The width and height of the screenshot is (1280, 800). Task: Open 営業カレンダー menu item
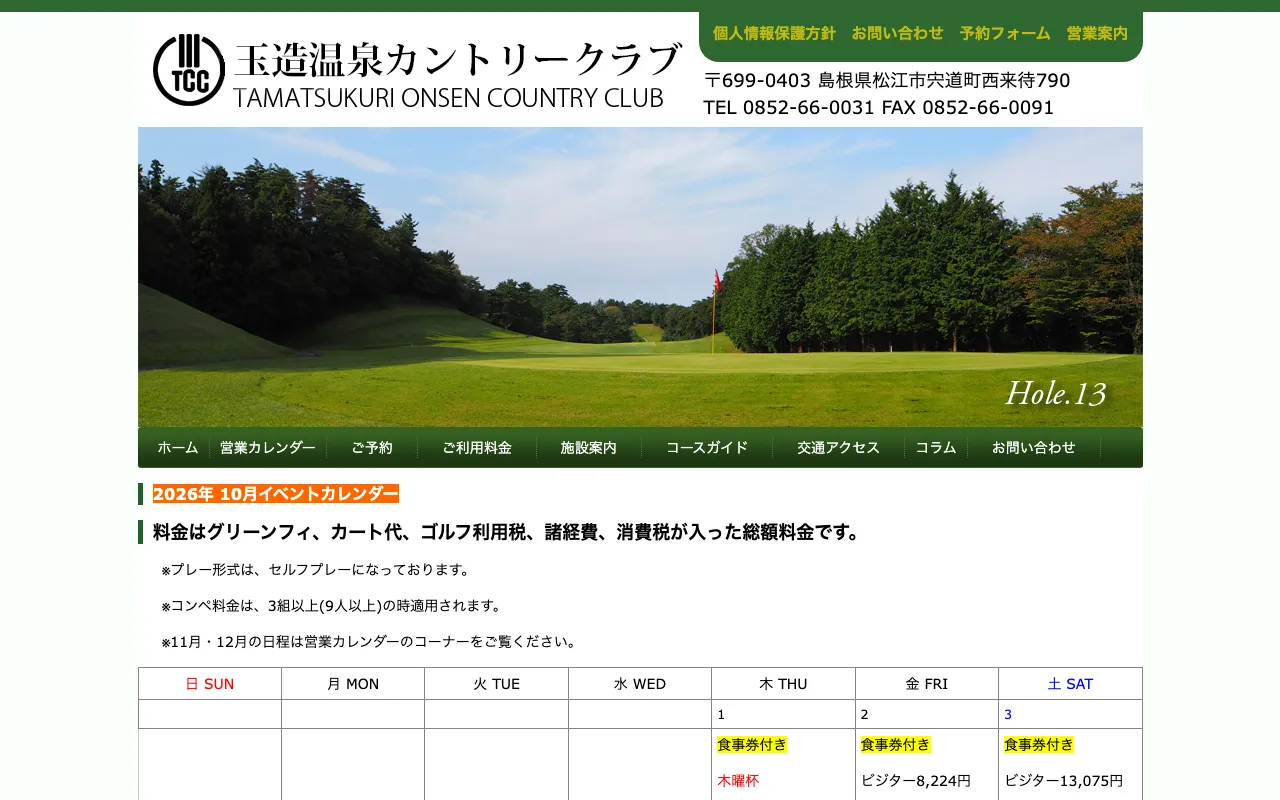pos(268,448)
